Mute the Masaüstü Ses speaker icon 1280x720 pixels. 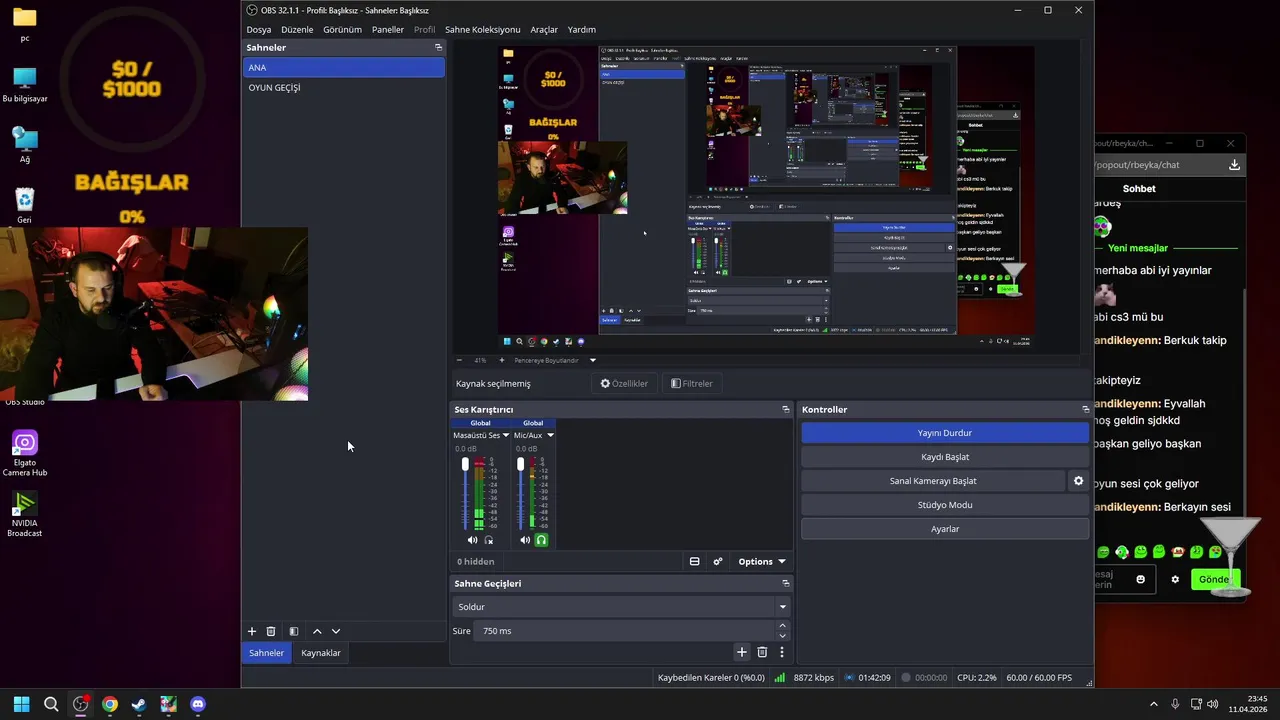pos(472,540)
